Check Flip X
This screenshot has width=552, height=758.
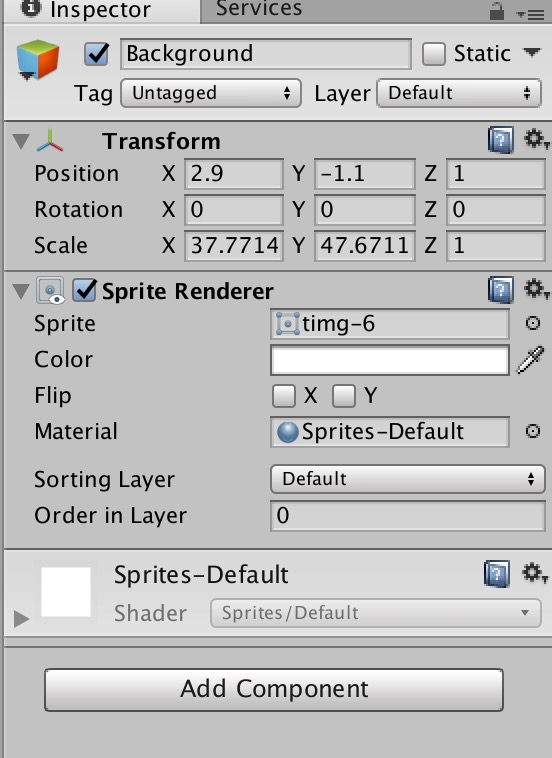(284, 396)
